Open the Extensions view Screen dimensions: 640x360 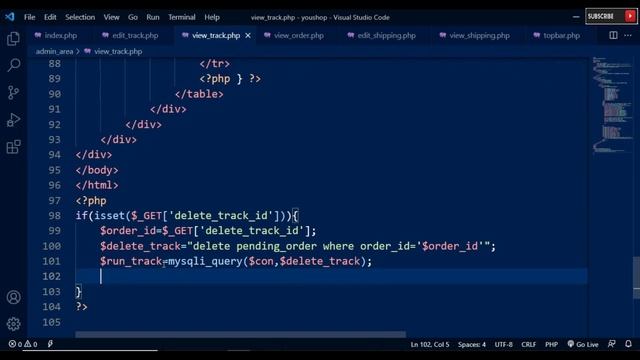pos(13,147)
